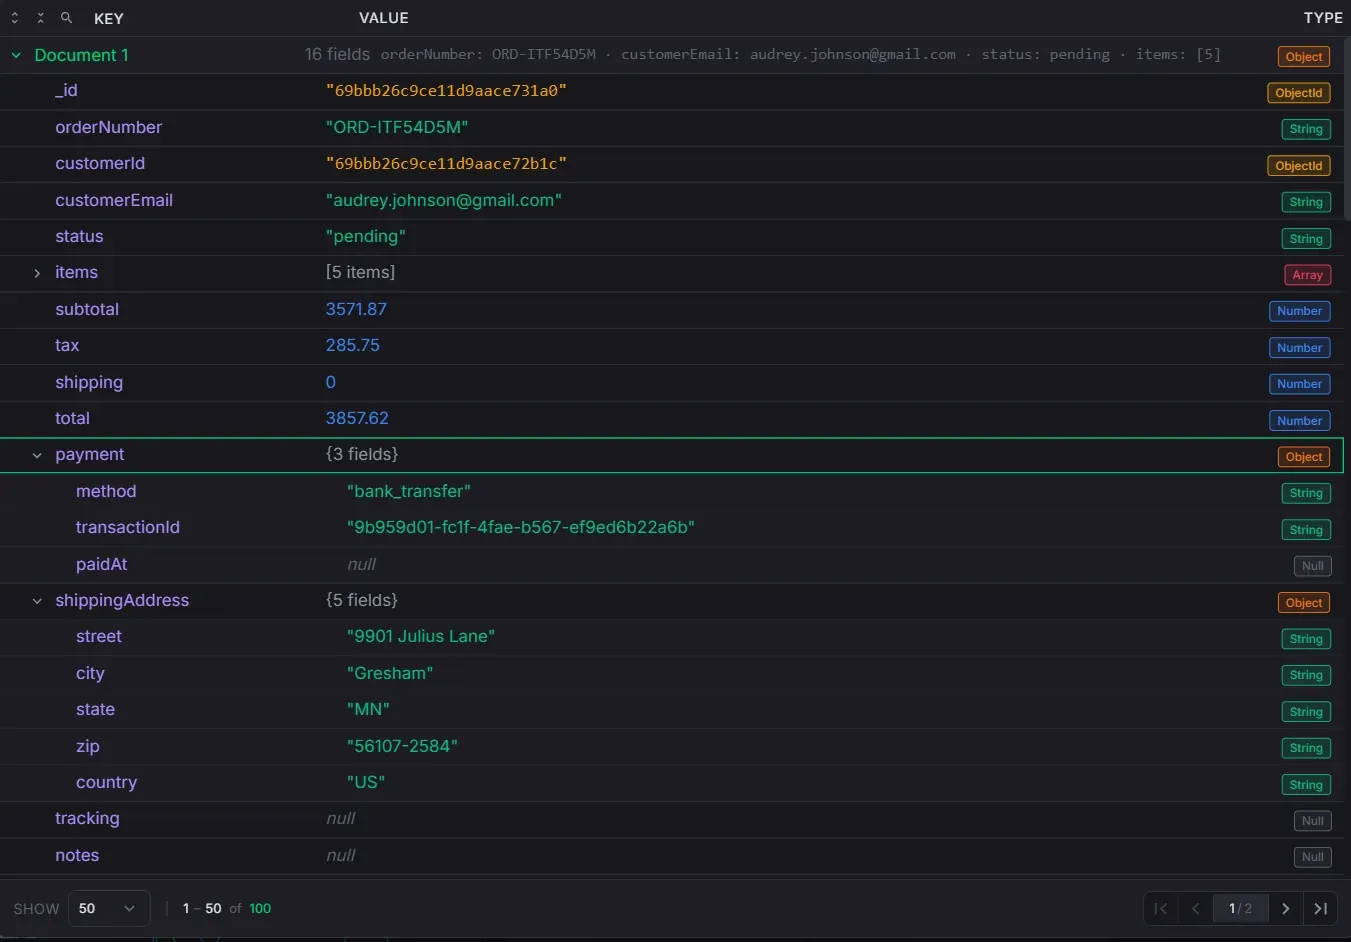Collapse Document 1
This screenshot has width=1351, height=942.
point(16,56)
